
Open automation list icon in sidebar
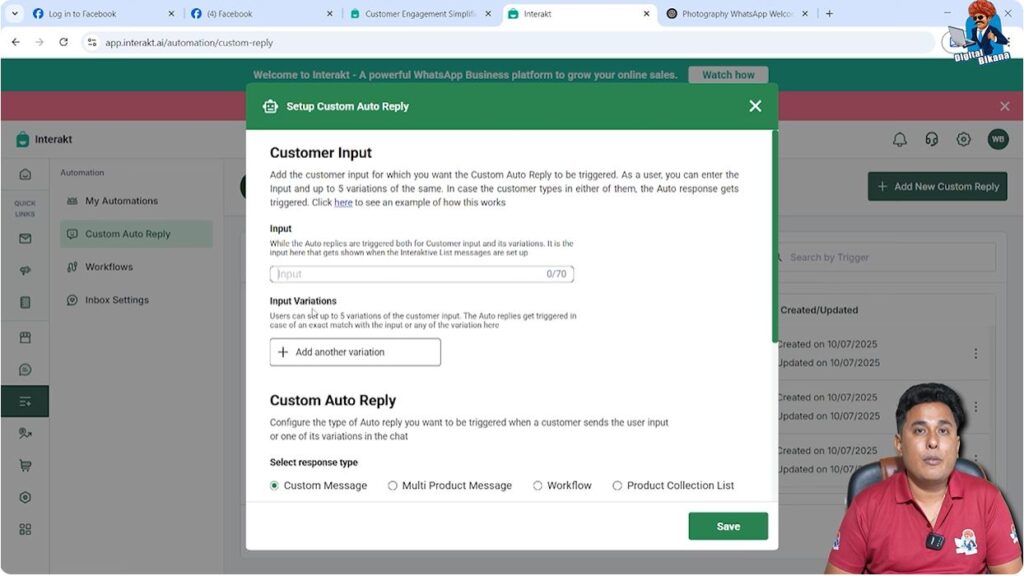click(x=25, y=402)
